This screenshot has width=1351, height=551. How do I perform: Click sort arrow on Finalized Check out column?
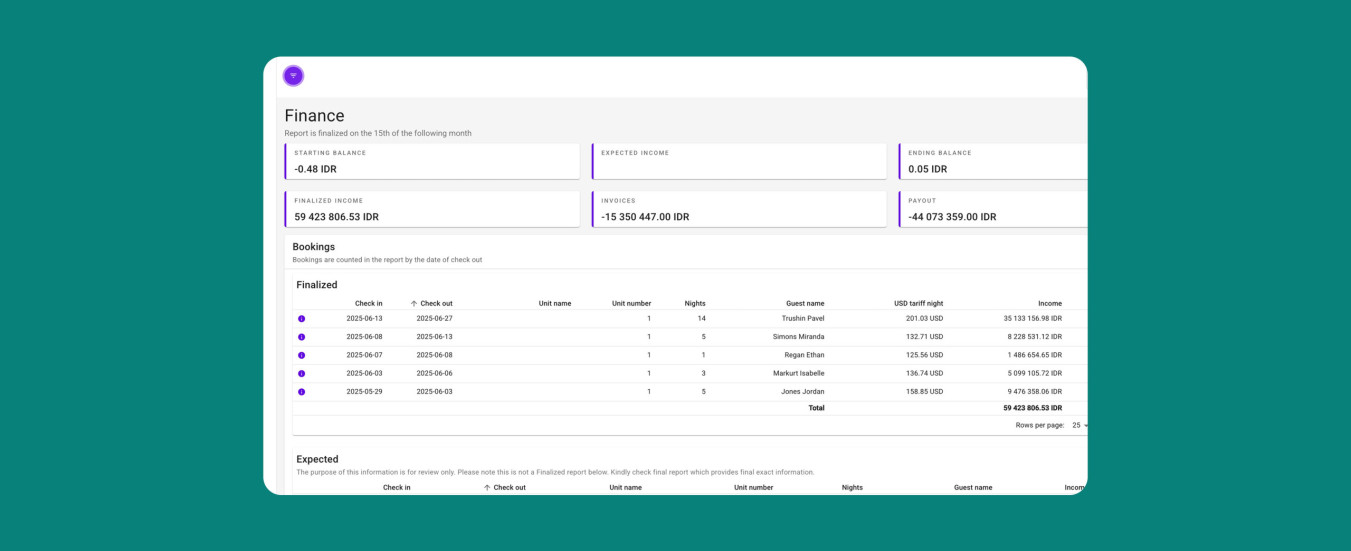click(x=414, y=303)
